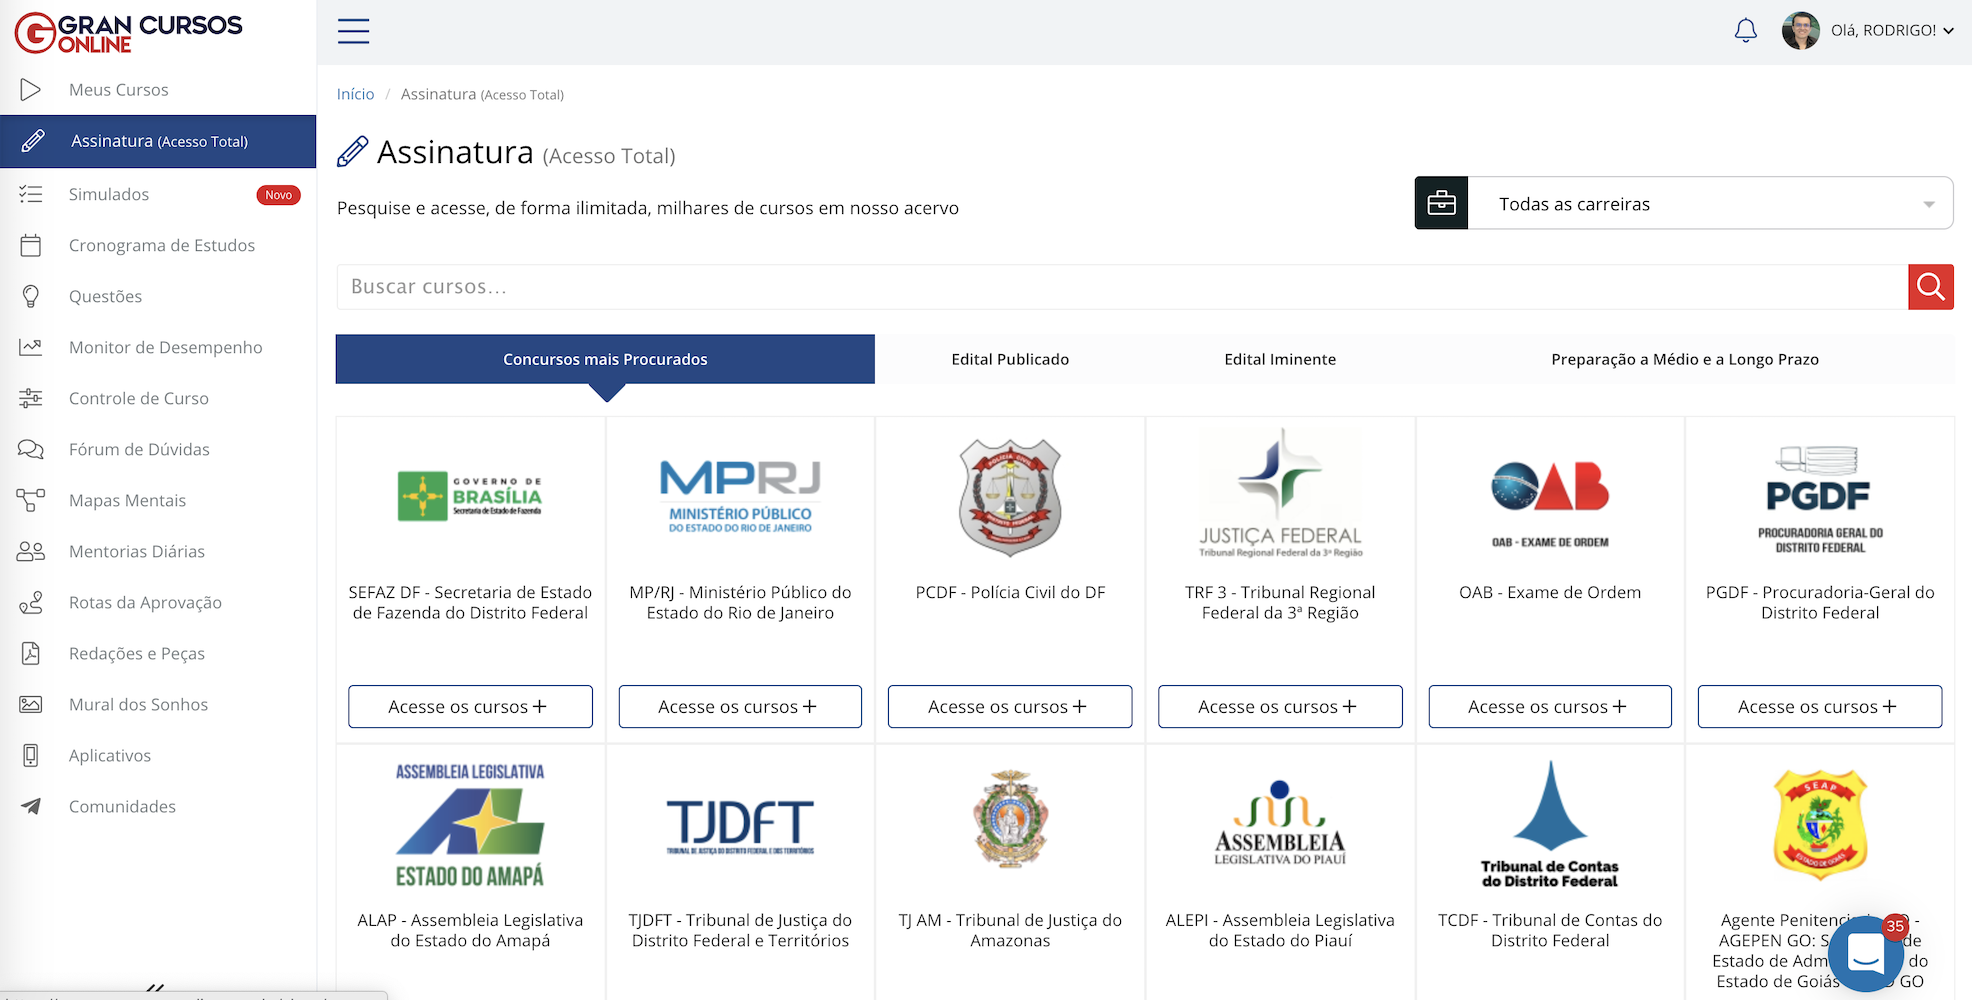1972x1000 pixels.
Task: Click the Mapas Mentais diagram icon
Action: 31,500
